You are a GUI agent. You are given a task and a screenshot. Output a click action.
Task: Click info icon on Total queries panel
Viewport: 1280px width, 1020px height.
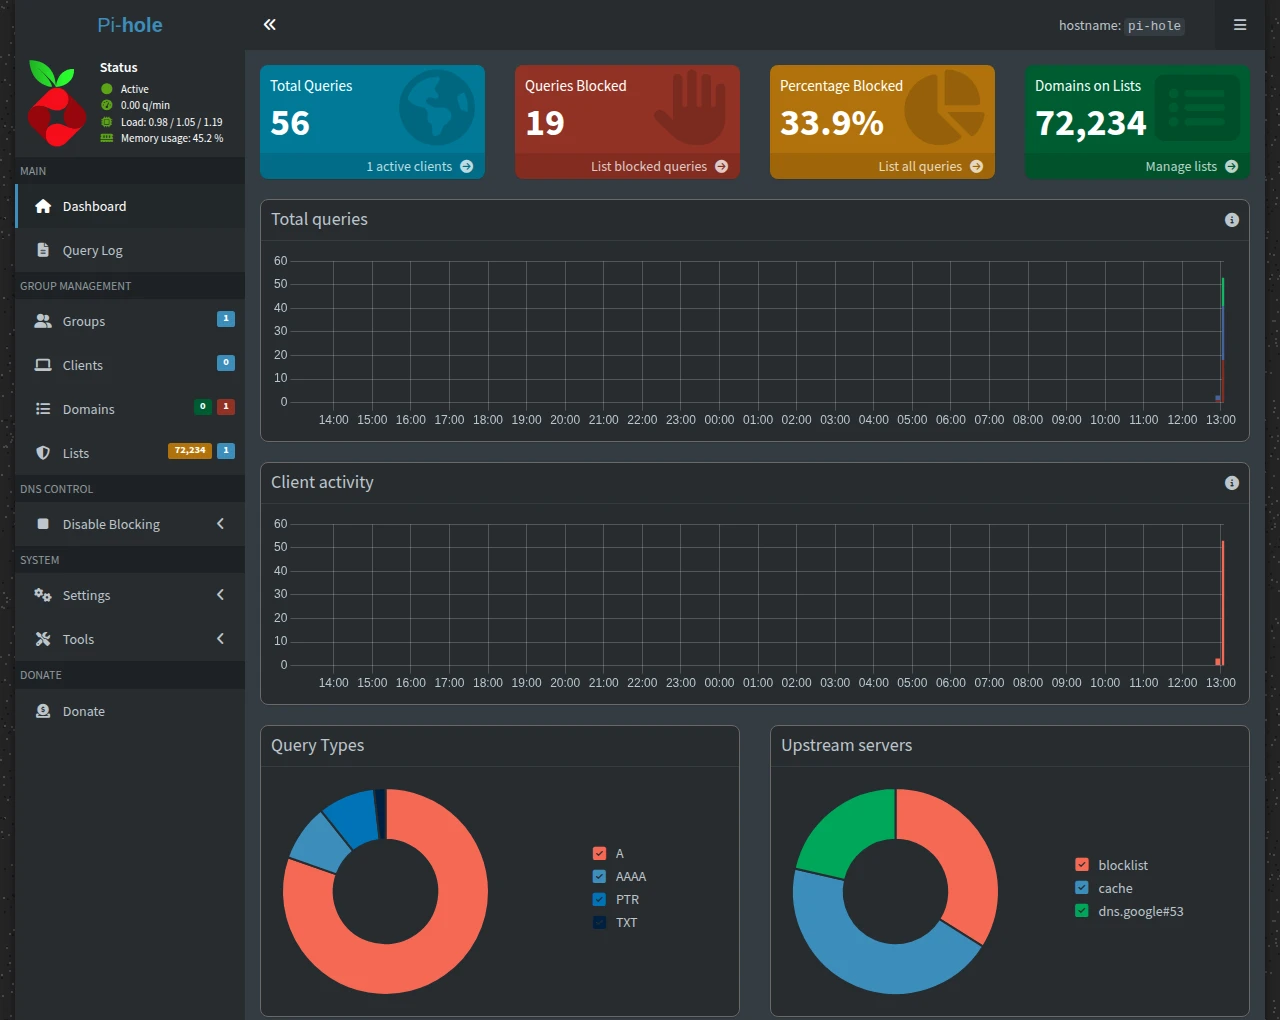[x=1232, y=220]
